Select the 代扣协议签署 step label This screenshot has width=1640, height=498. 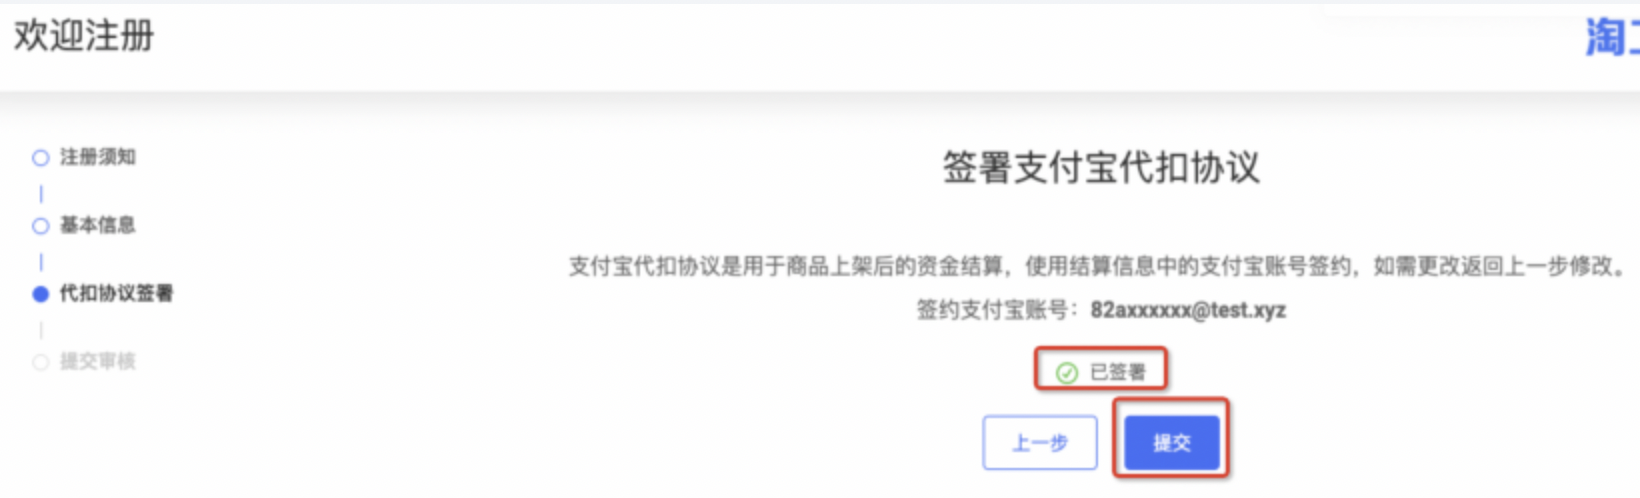point(117,293)
